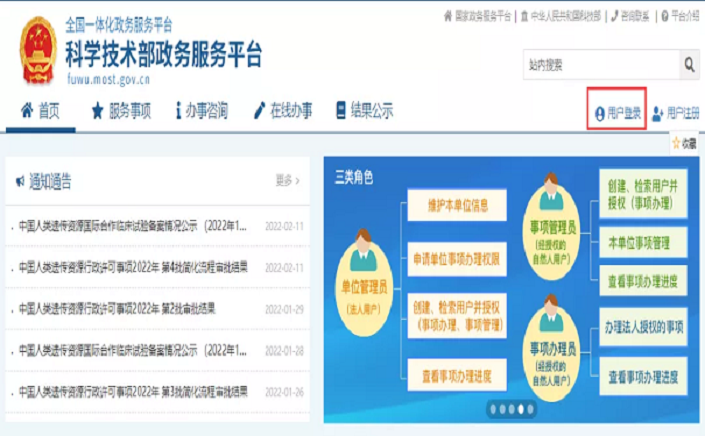Select the last carousel dot indicator
705x436 pixels.
531,409
